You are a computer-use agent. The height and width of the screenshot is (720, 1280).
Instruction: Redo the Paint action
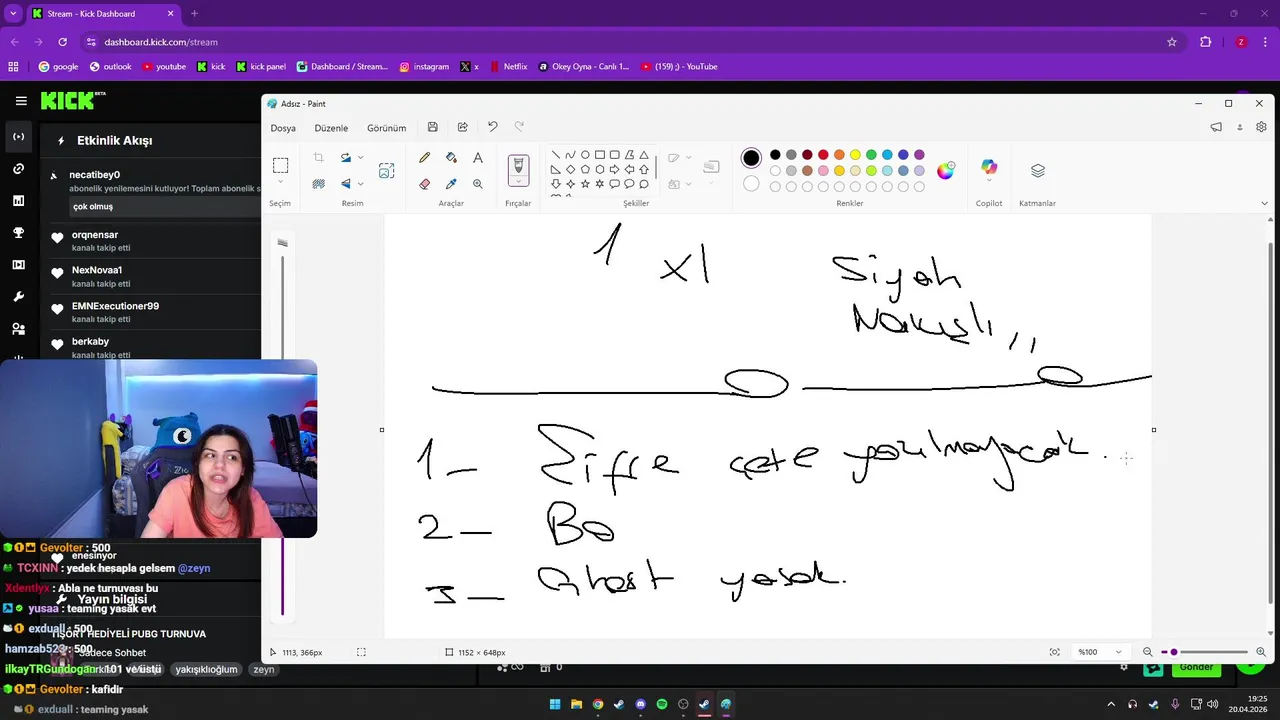point(519,127)
